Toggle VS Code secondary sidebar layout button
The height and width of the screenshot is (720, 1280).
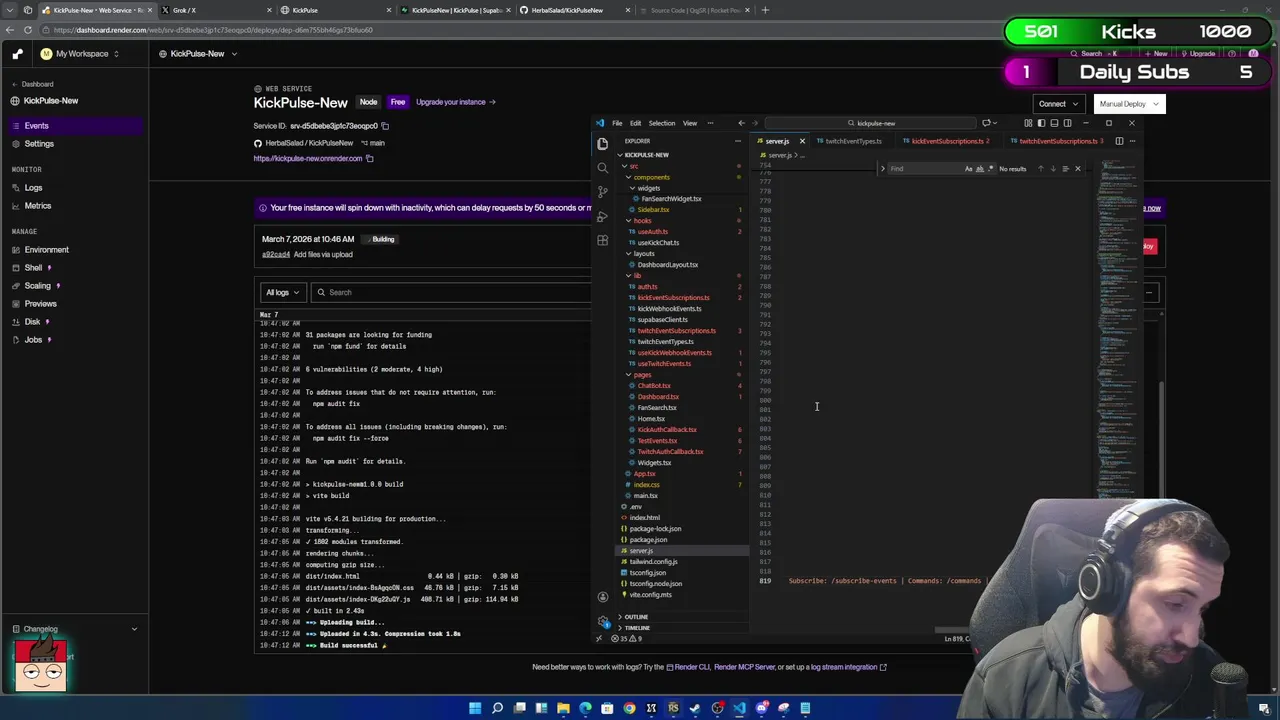1068,123
